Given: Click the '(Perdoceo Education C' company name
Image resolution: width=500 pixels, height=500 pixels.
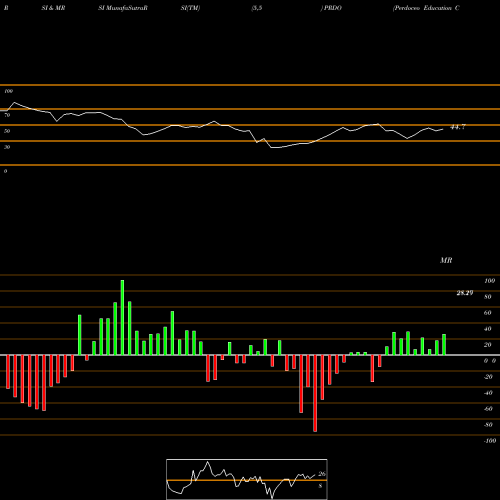Looking at the screenshot, I should tap(426, 8).
